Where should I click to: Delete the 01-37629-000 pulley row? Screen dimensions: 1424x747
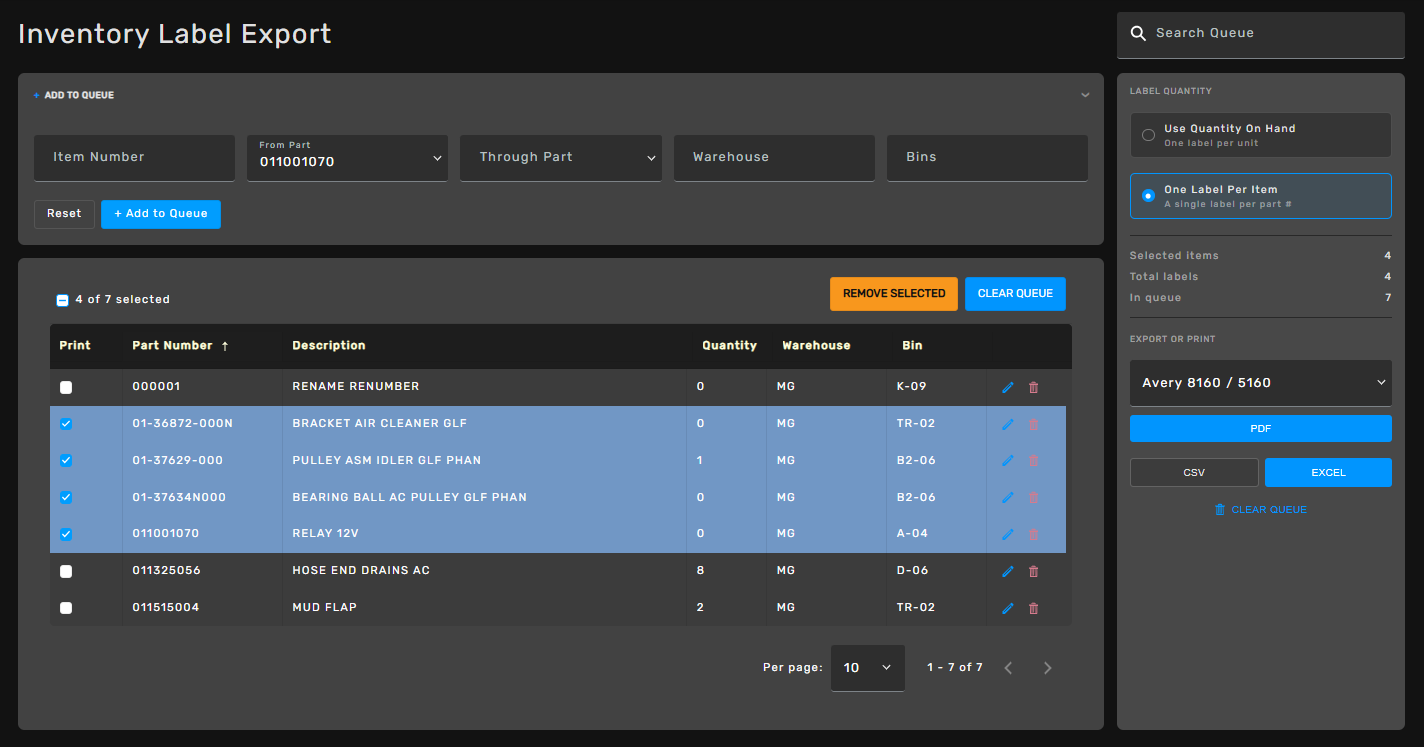1033,460
